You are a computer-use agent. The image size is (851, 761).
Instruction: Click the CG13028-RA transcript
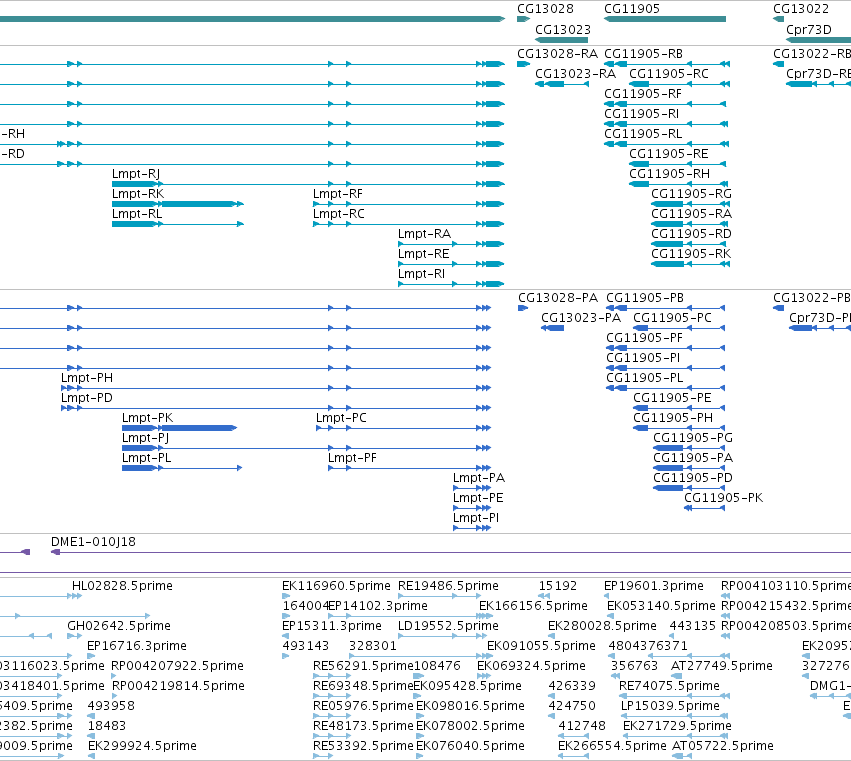[523, 64]
